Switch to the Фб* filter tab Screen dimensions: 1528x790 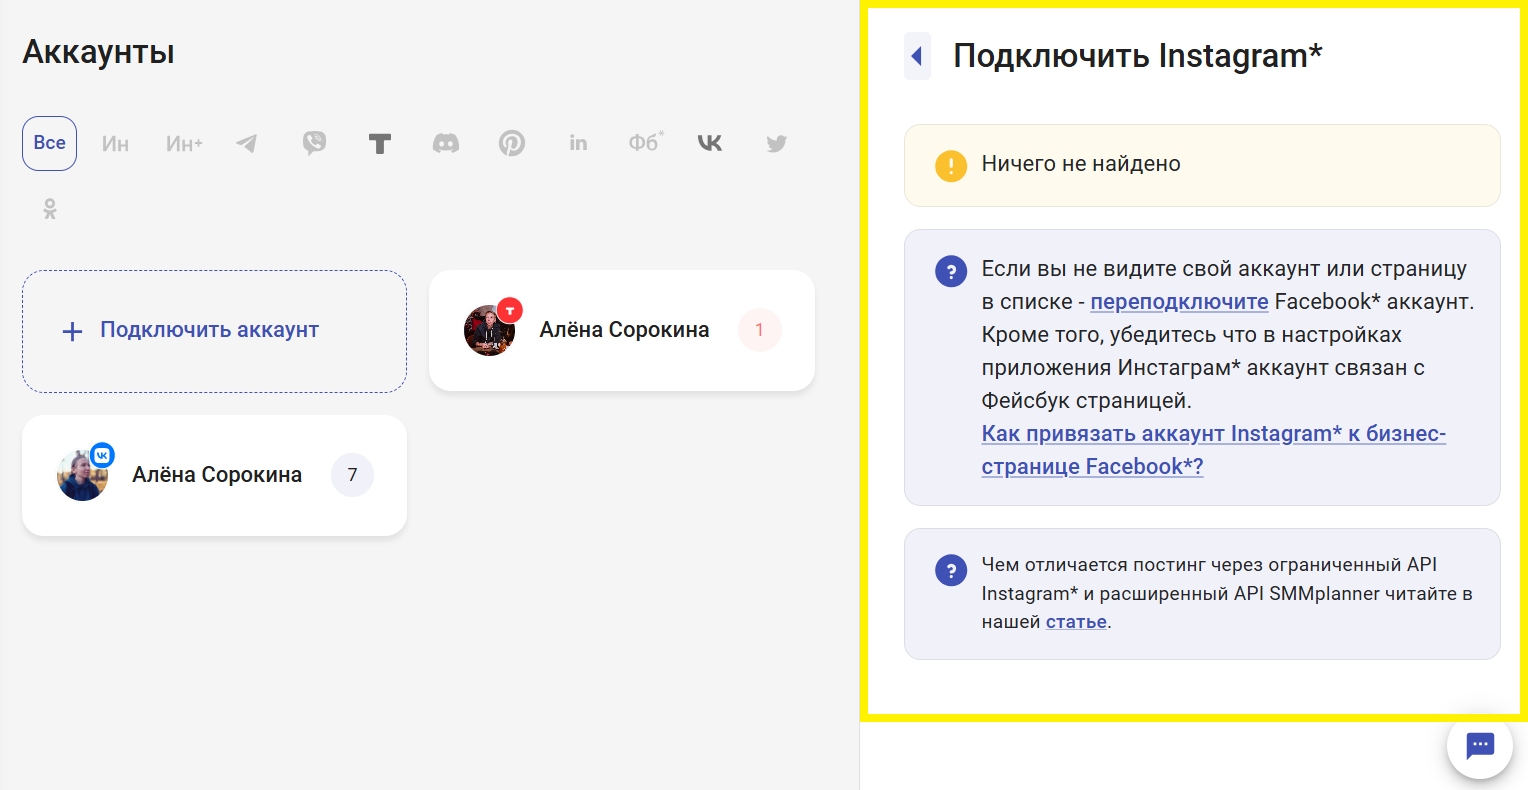[x=645, y=144]
